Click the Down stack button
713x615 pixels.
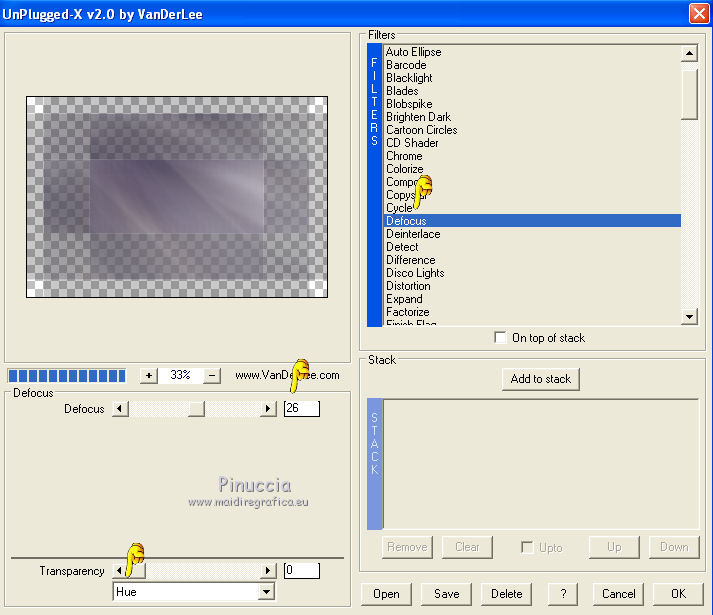click(674, 547)
